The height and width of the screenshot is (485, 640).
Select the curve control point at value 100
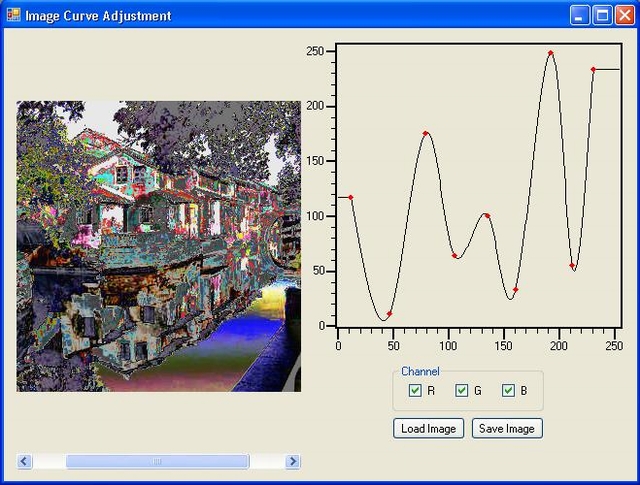pos(487,216)
